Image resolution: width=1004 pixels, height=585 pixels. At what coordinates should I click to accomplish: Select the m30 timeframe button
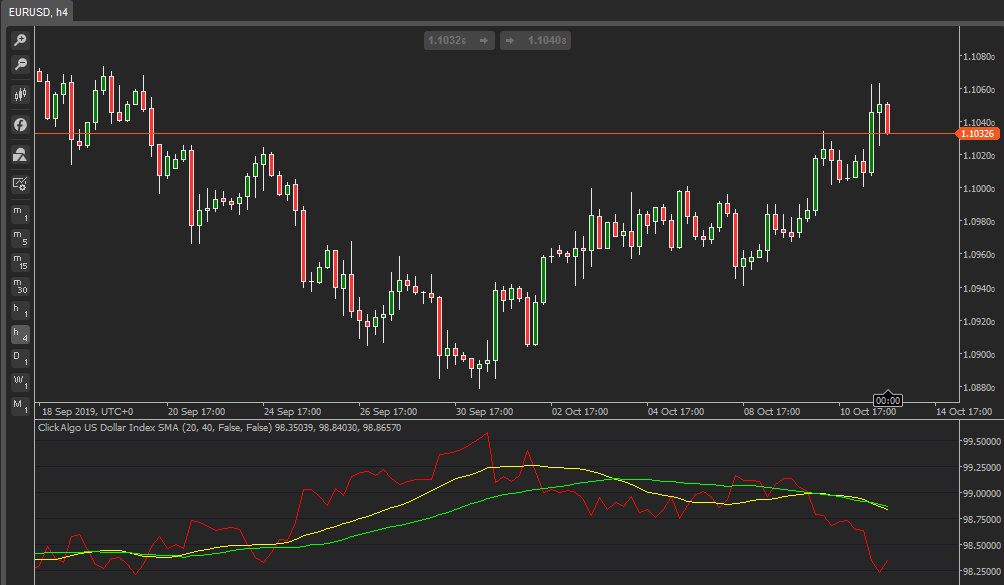[19, 286]
